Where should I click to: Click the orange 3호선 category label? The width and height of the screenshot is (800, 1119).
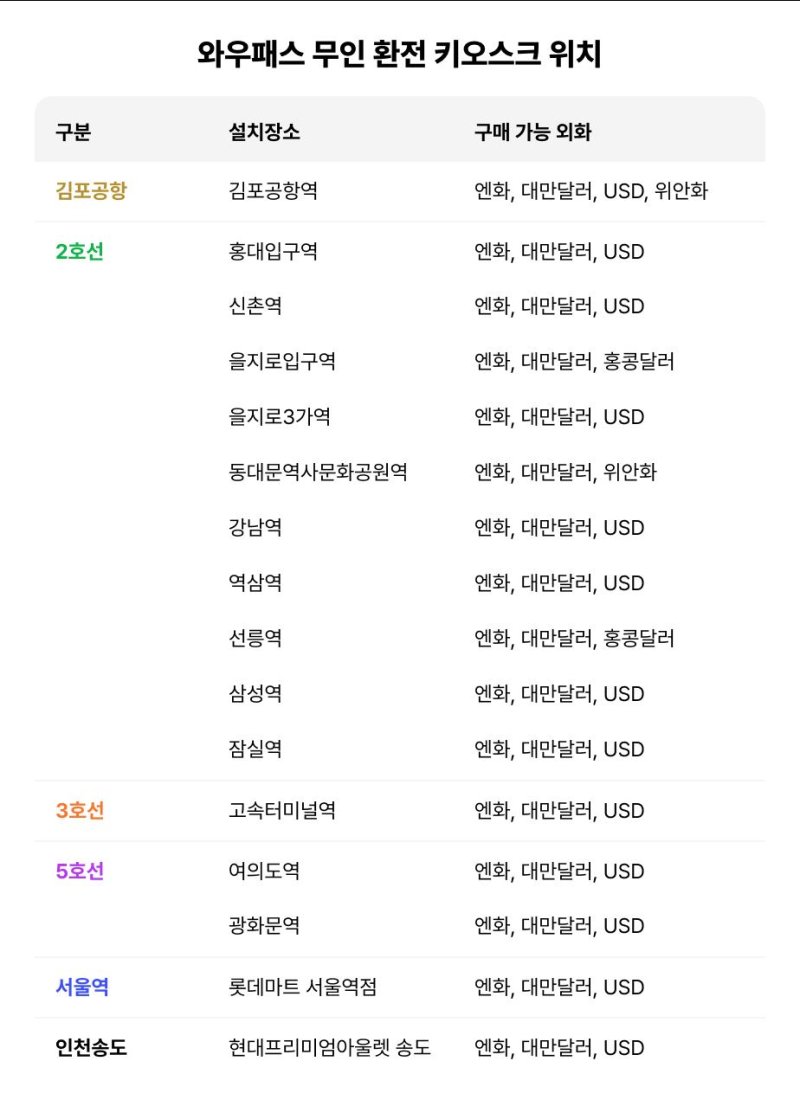79,811
